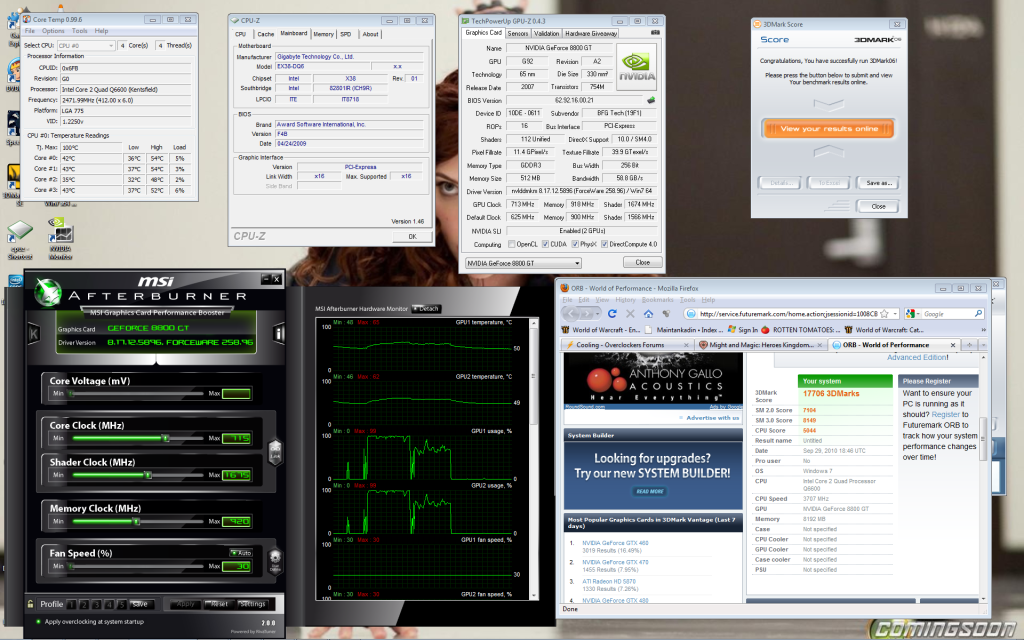Click the NVIDIA Monitor desktop icon
The height and width of the screenshot is (640, 1024).
[x=60, y=238]
